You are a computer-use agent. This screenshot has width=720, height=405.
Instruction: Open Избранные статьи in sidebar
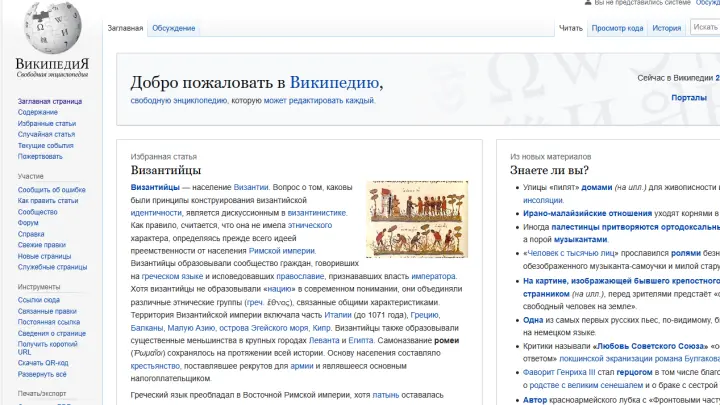[x=47, y=124]
